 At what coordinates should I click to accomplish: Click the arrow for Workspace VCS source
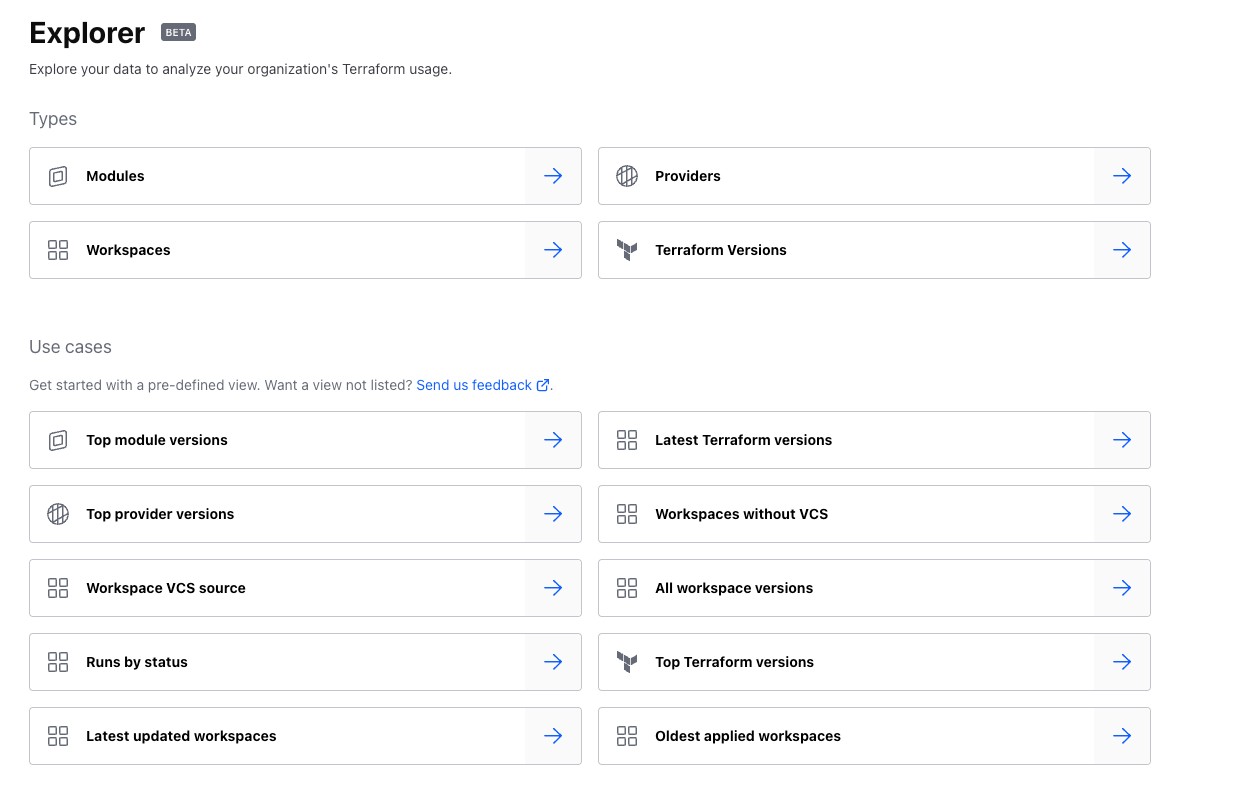click(553, 588)
